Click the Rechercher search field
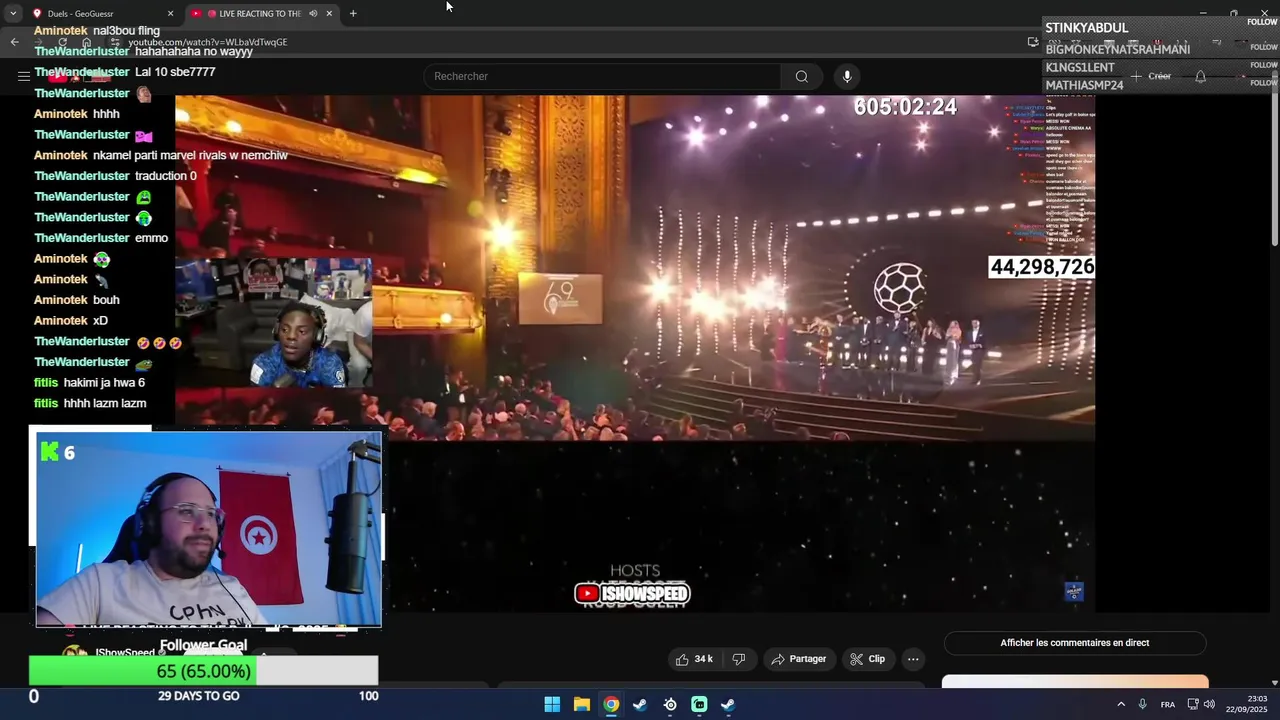Image resolution: width=1280 pixels, height=720 pixels. (602, 76)
